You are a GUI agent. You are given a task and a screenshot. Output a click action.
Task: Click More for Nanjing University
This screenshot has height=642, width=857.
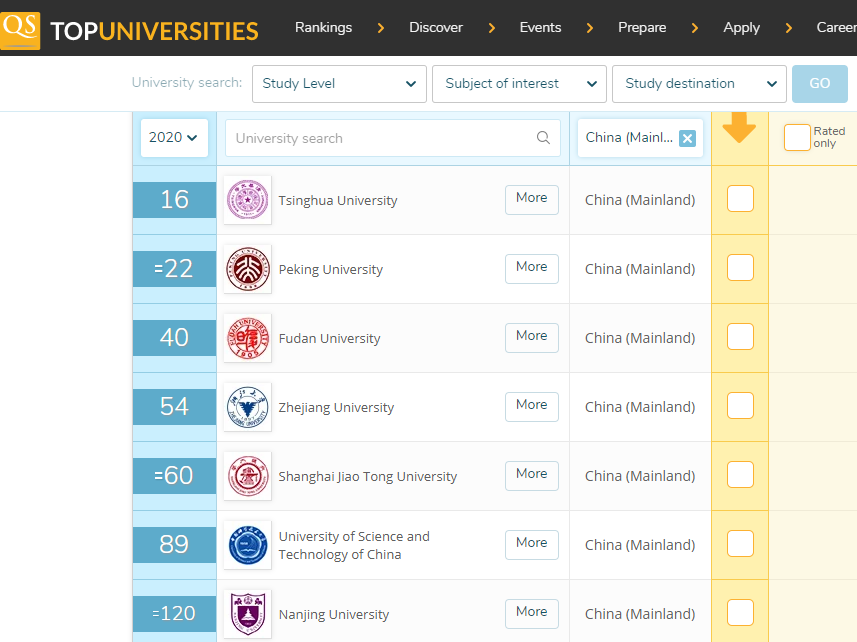tap(532, 613)
